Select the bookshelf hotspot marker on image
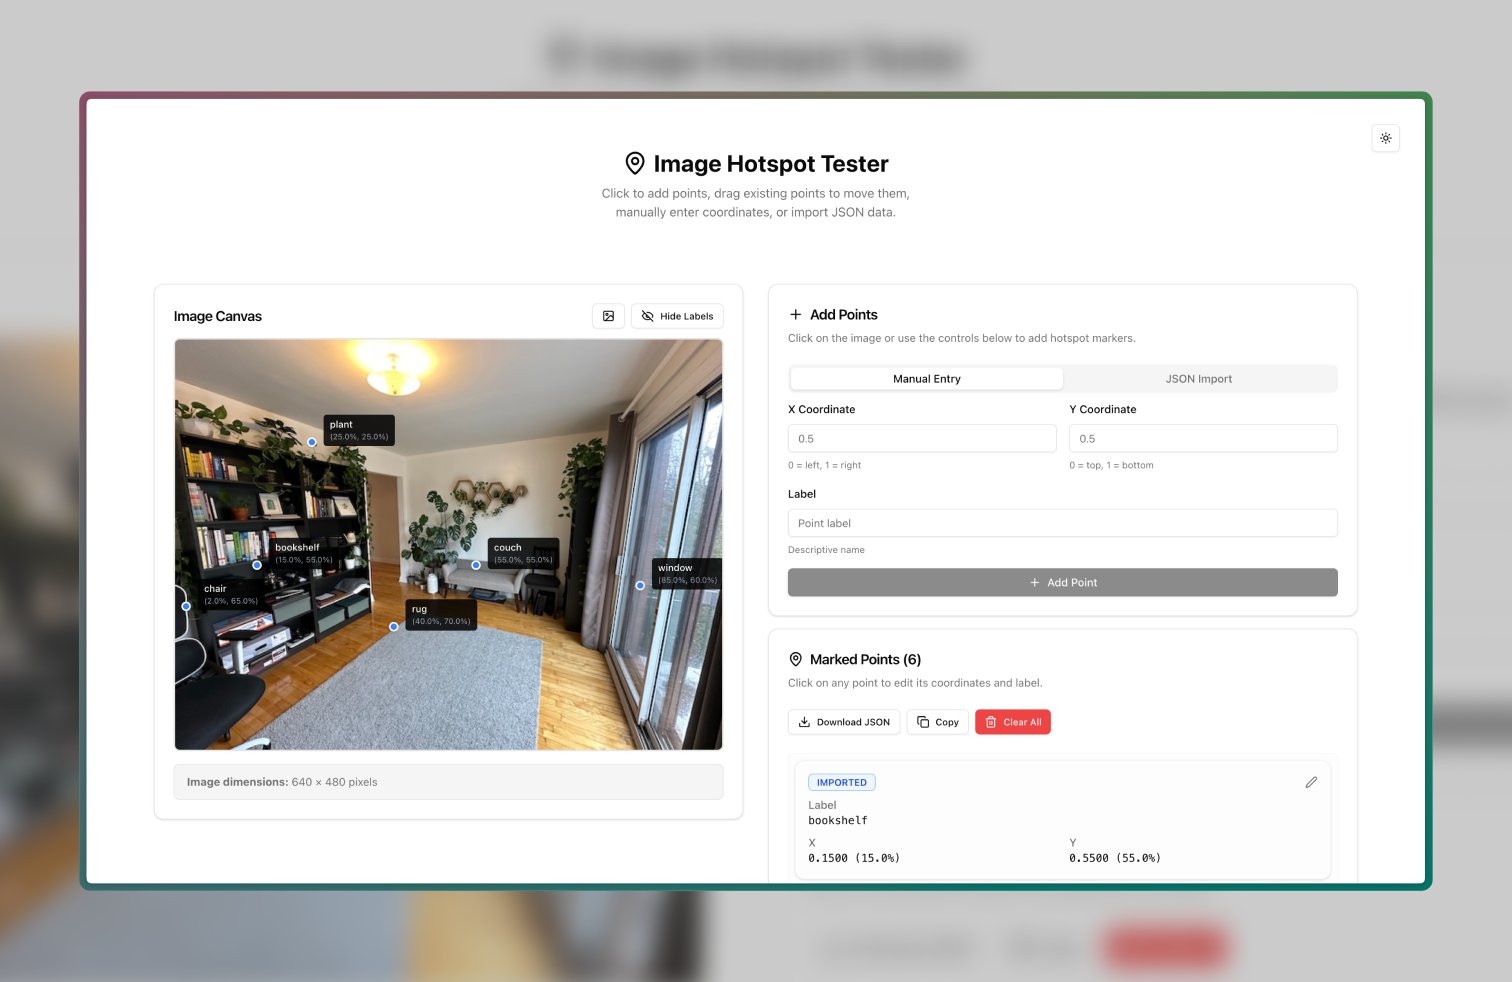The image size is (1512, 982). tap(257, 565)
